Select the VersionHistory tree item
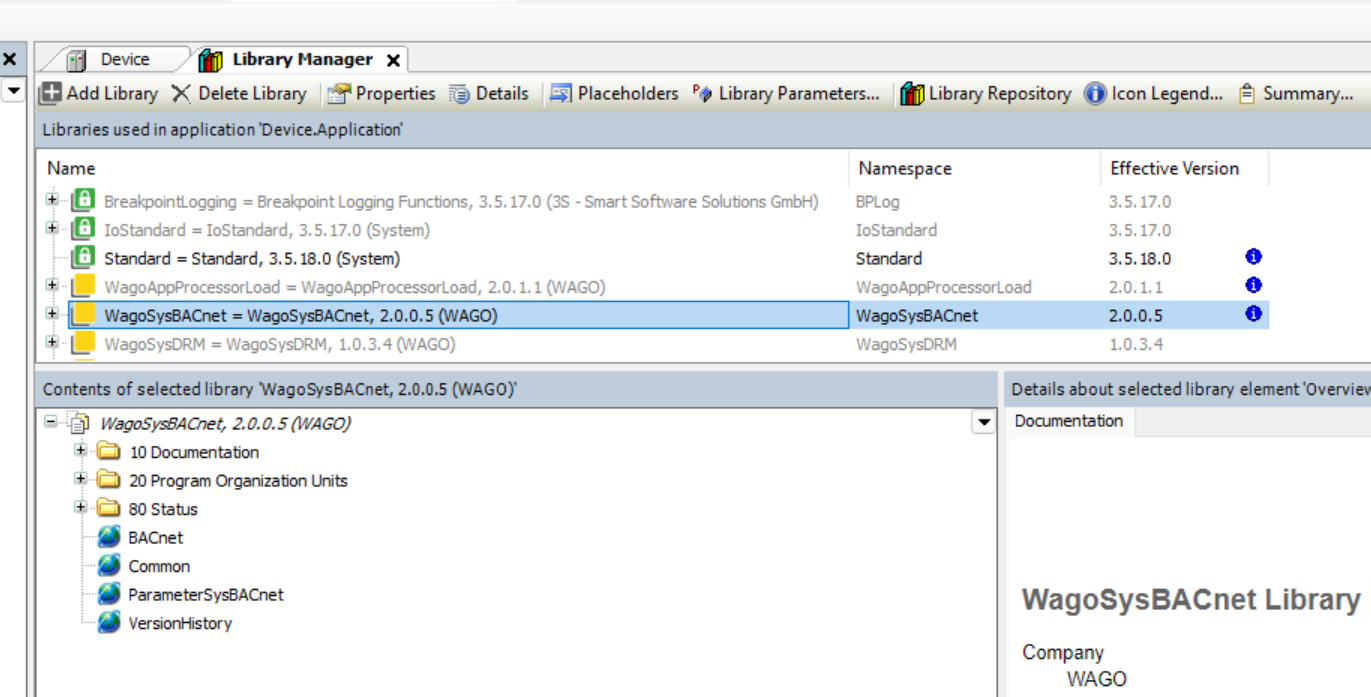The width and height of the screenshot is (1371, 697). click(x=180, y=623)
